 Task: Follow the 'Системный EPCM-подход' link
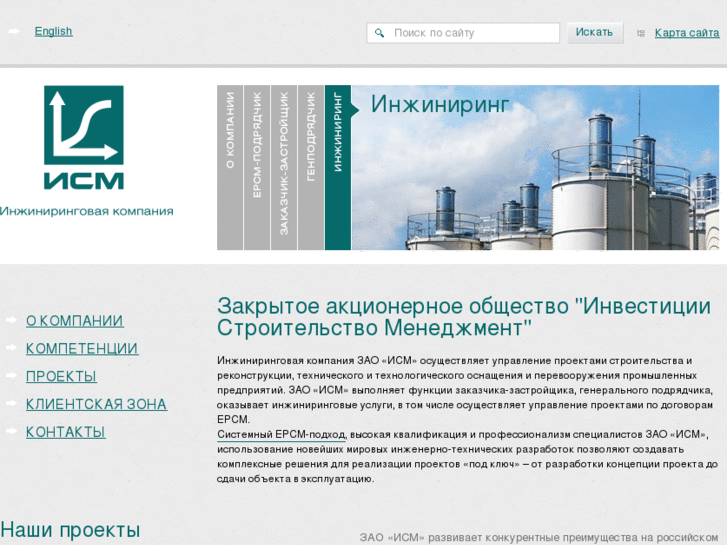(x=281, y=435)
